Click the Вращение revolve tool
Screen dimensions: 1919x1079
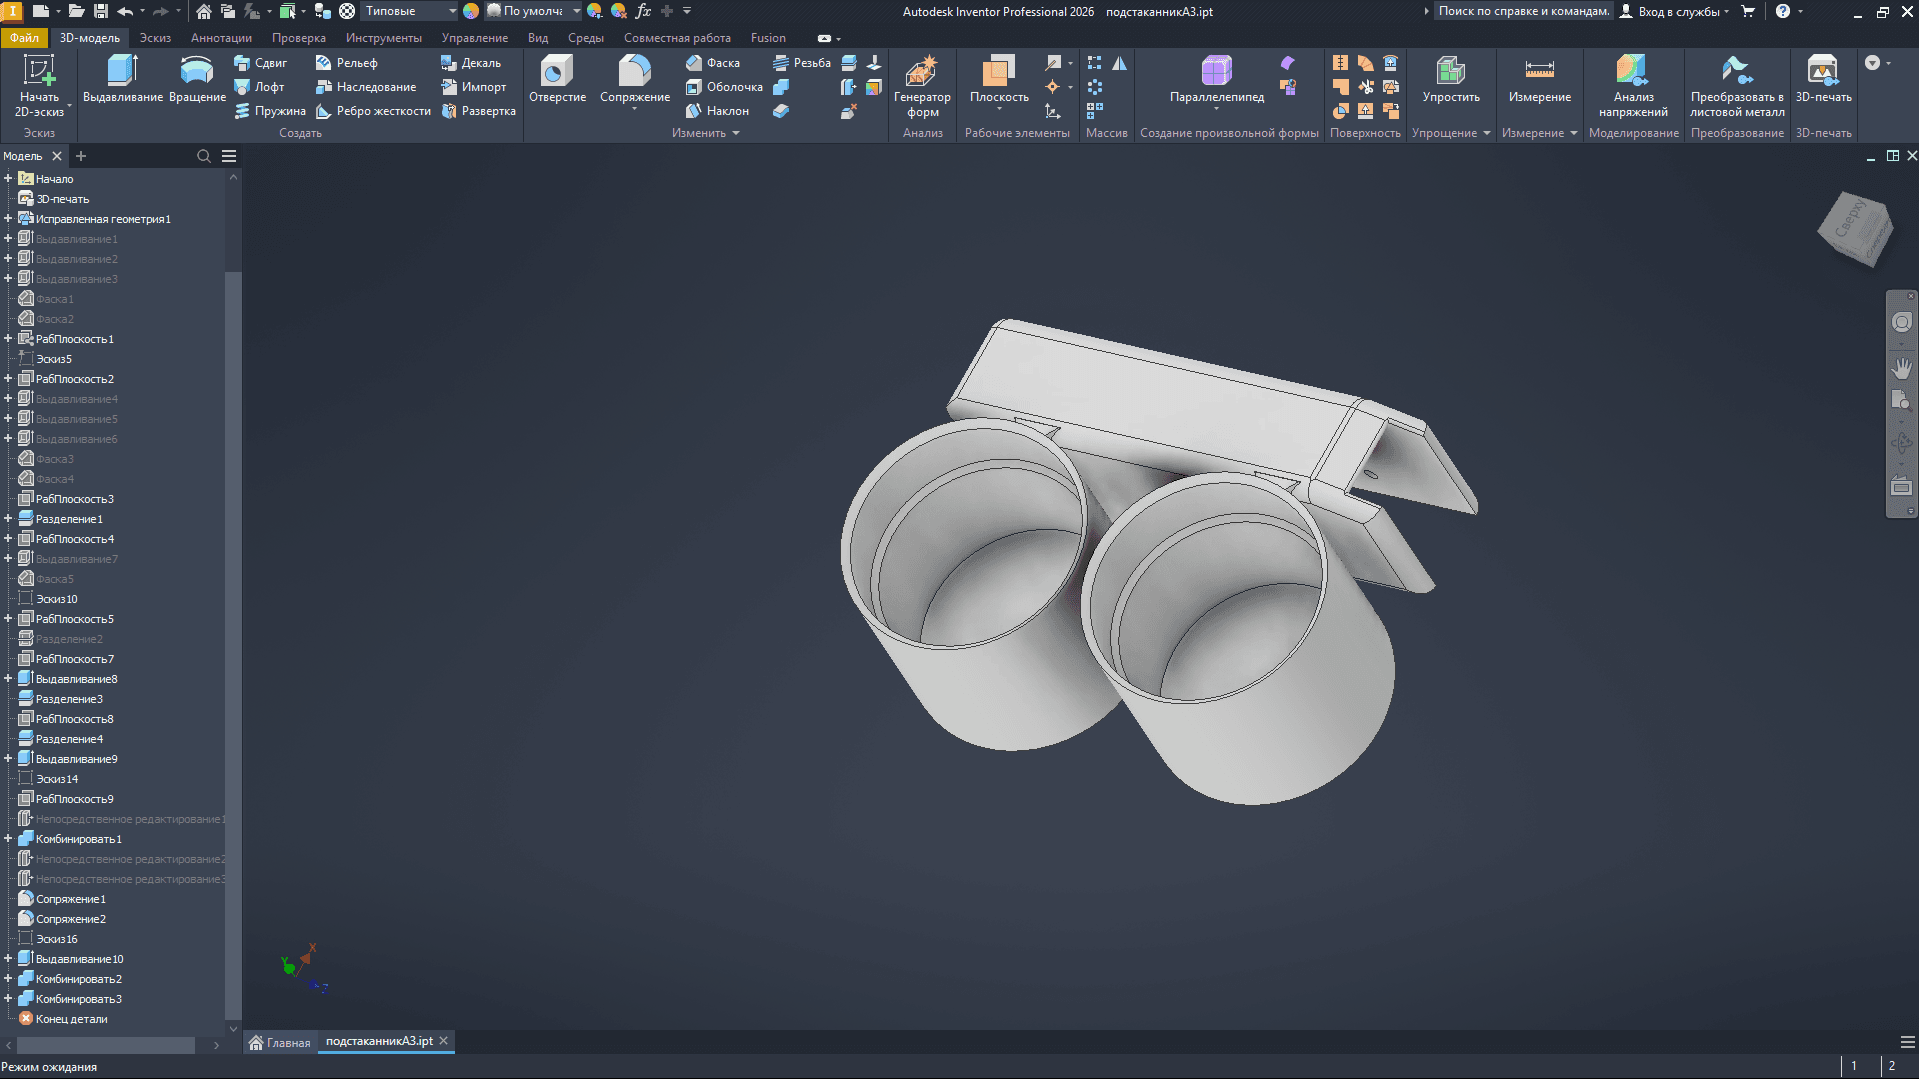(x=197, y=79)
